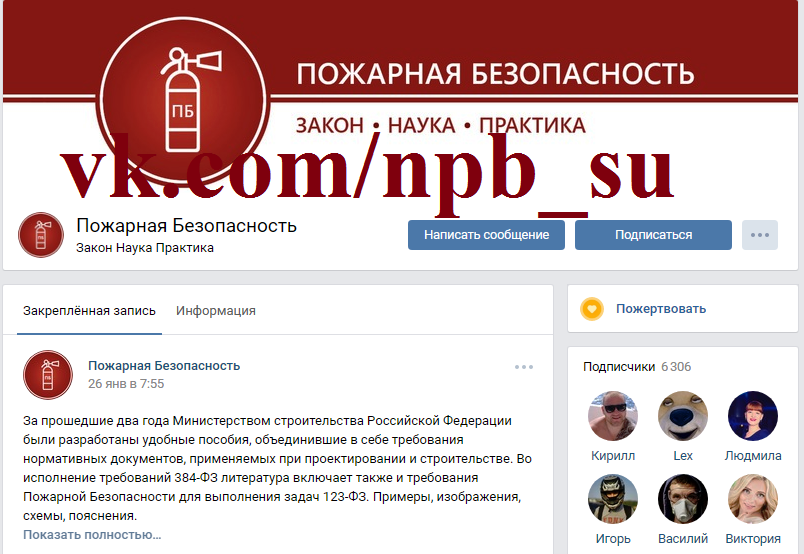Open the Пожертвовать link
The image size is (804, 554).
point(661,309)
